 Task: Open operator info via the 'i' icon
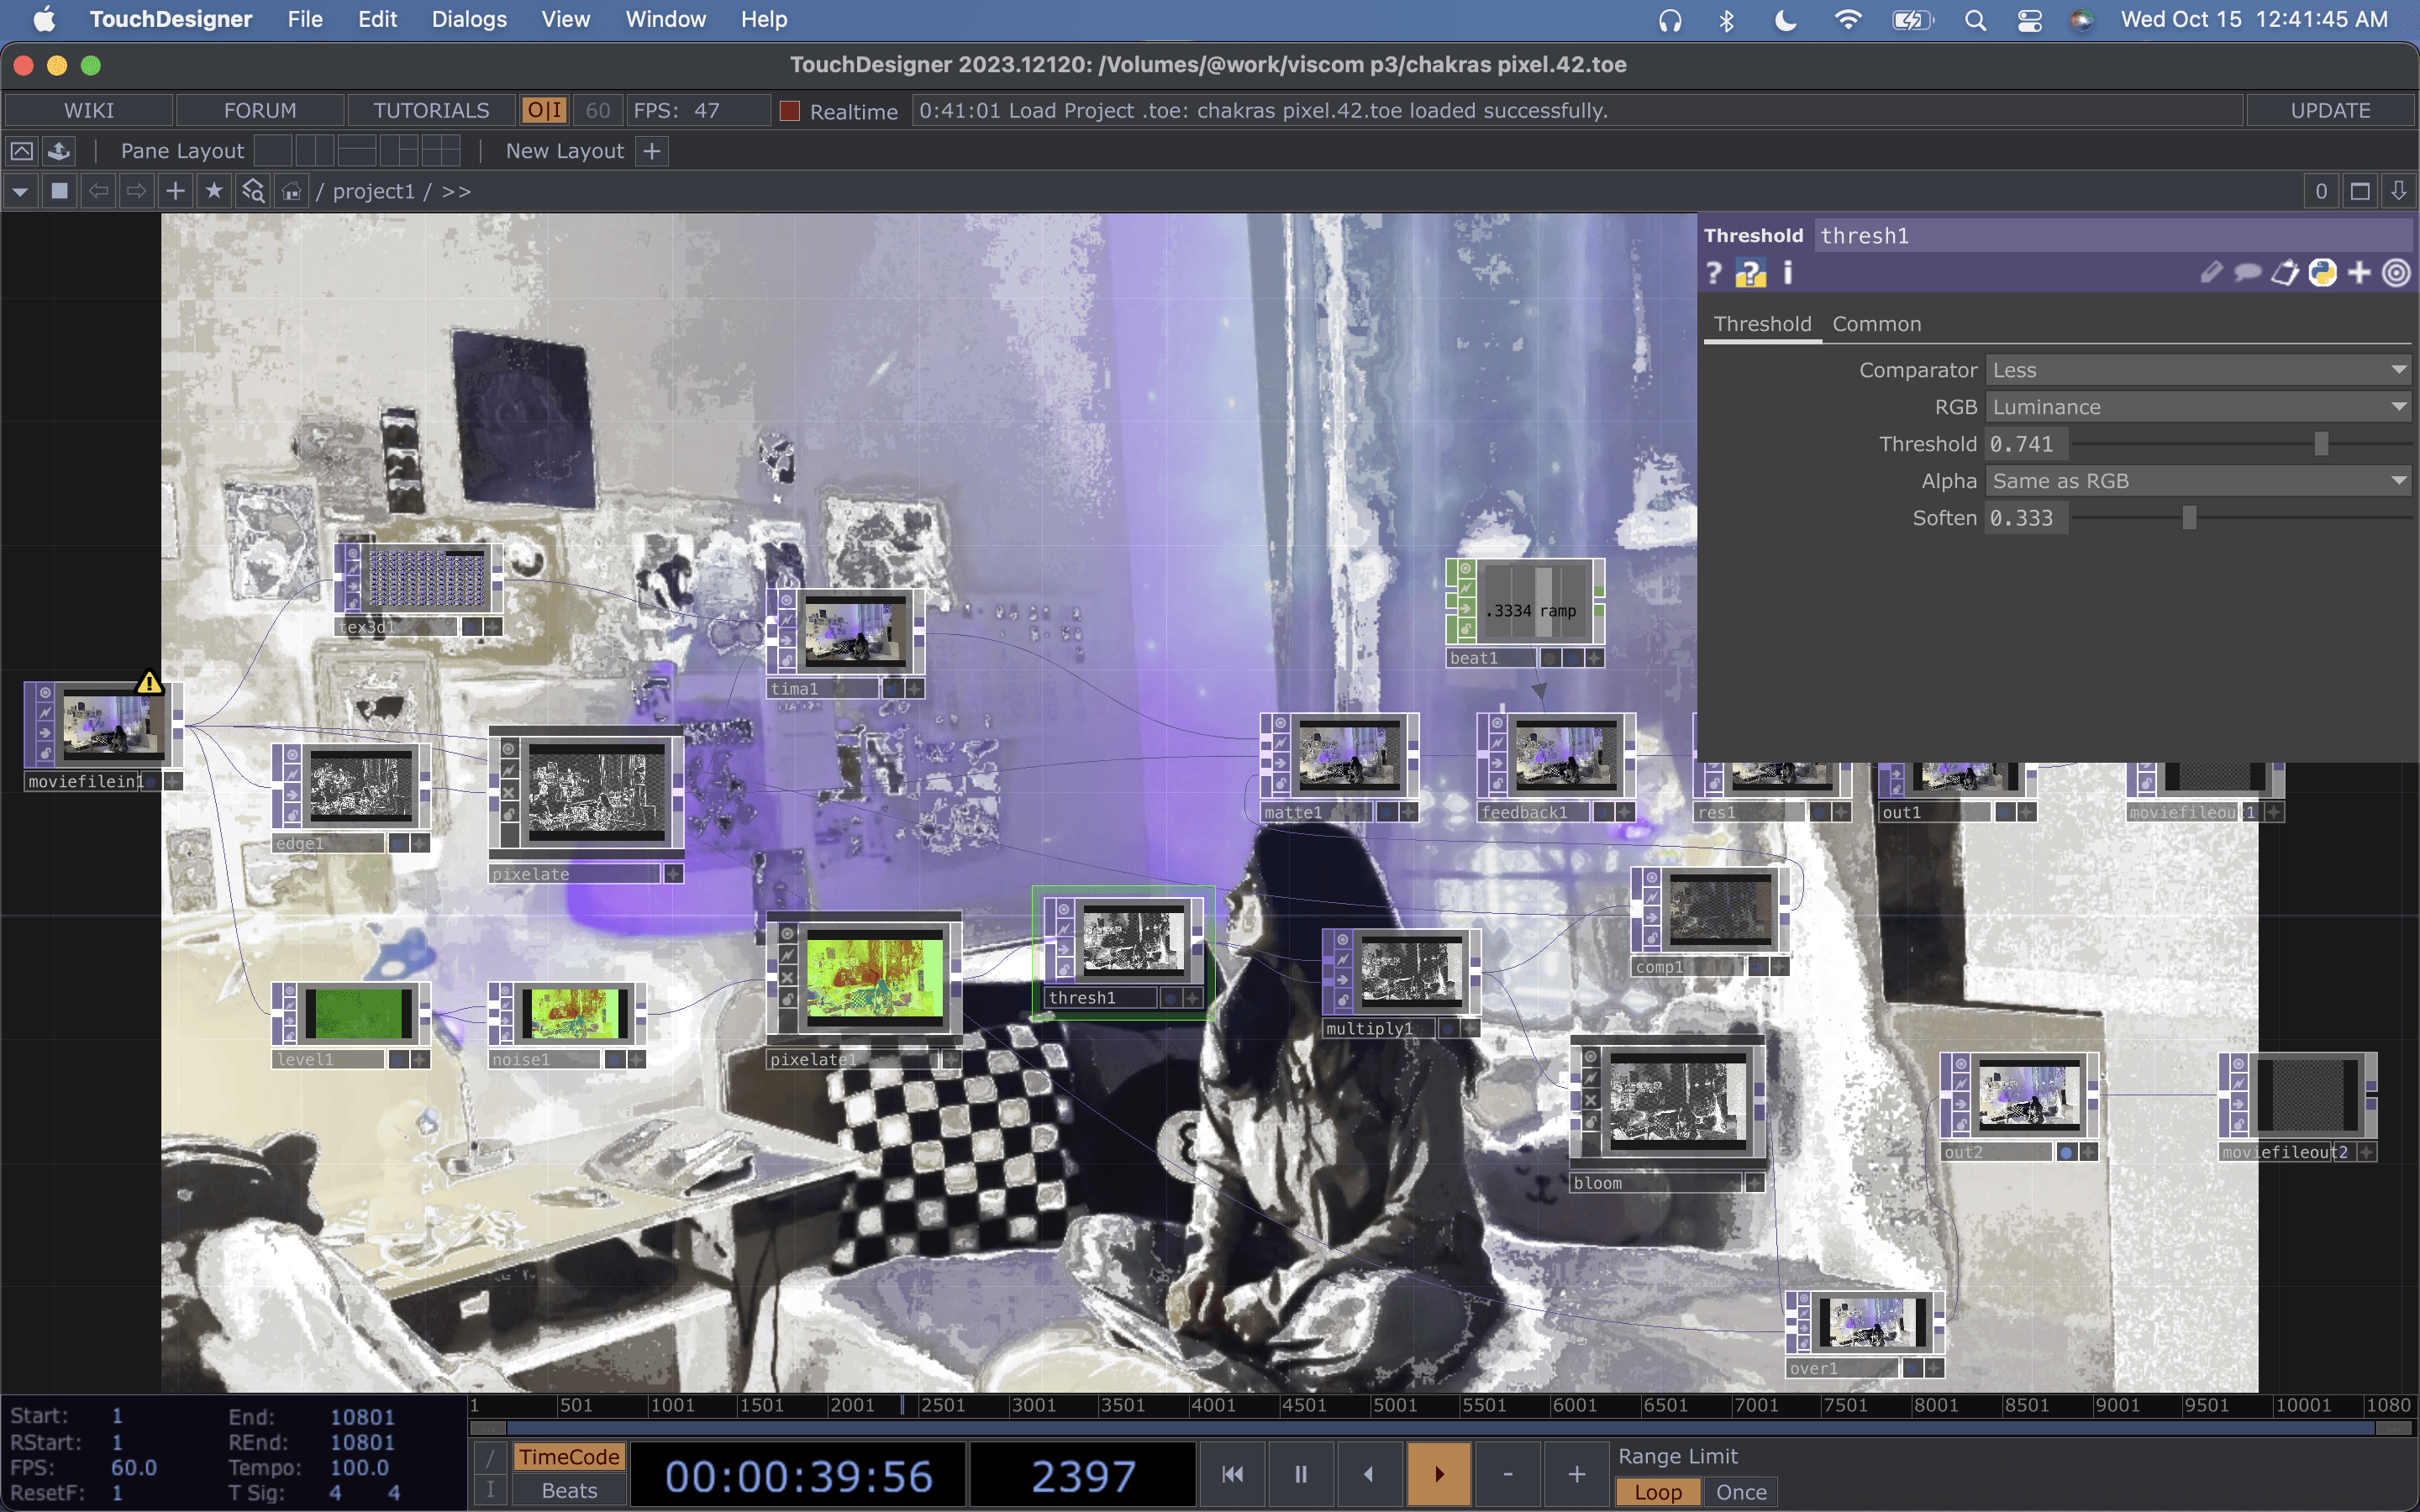[1787, 273]
